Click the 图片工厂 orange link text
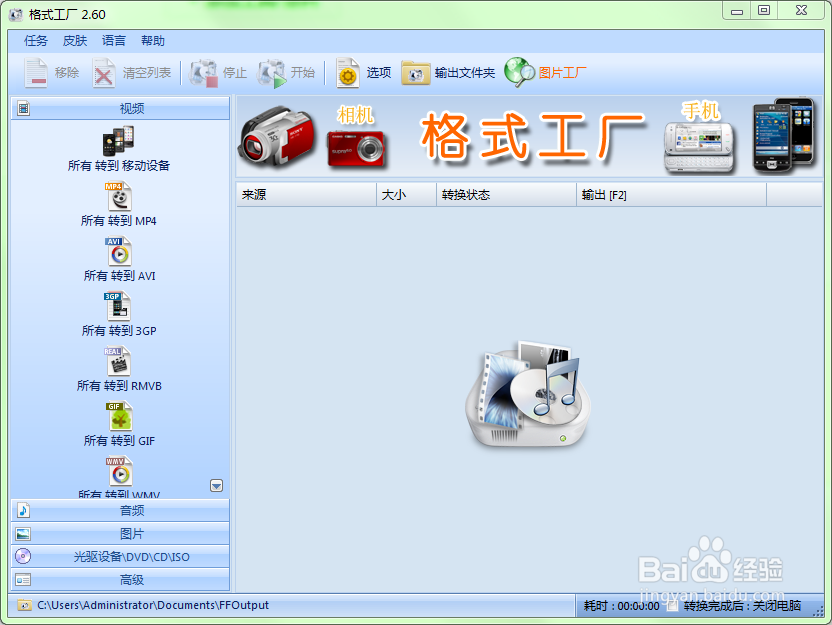832x625 pixels. pos(562,73)
